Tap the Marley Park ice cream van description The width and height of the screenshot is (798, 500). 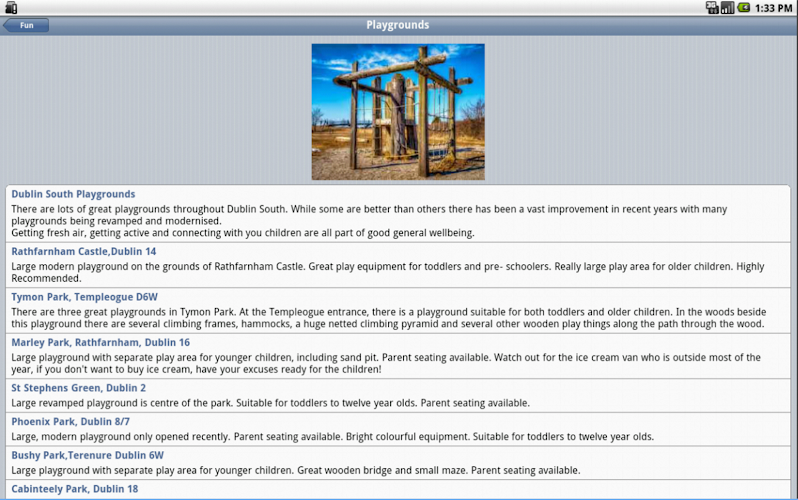(x=386, y=363)
